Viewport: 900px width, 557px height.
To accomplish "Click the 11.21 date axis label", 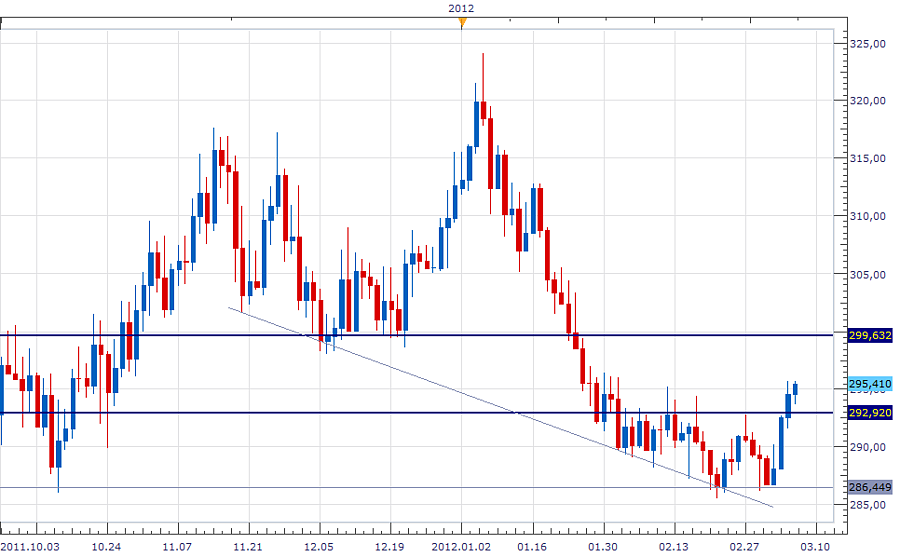I will coord(248,546).
